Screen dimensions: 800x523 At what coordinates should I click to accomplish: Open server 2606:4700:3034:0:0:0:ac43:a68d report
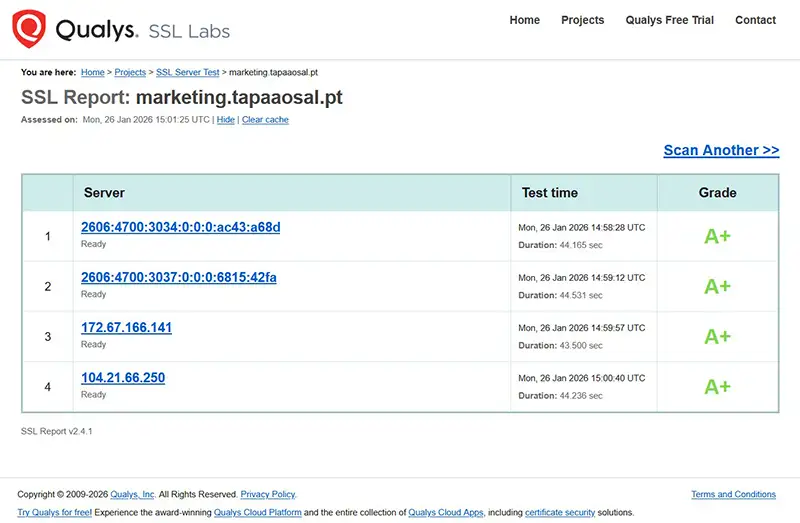click(181, 227)
